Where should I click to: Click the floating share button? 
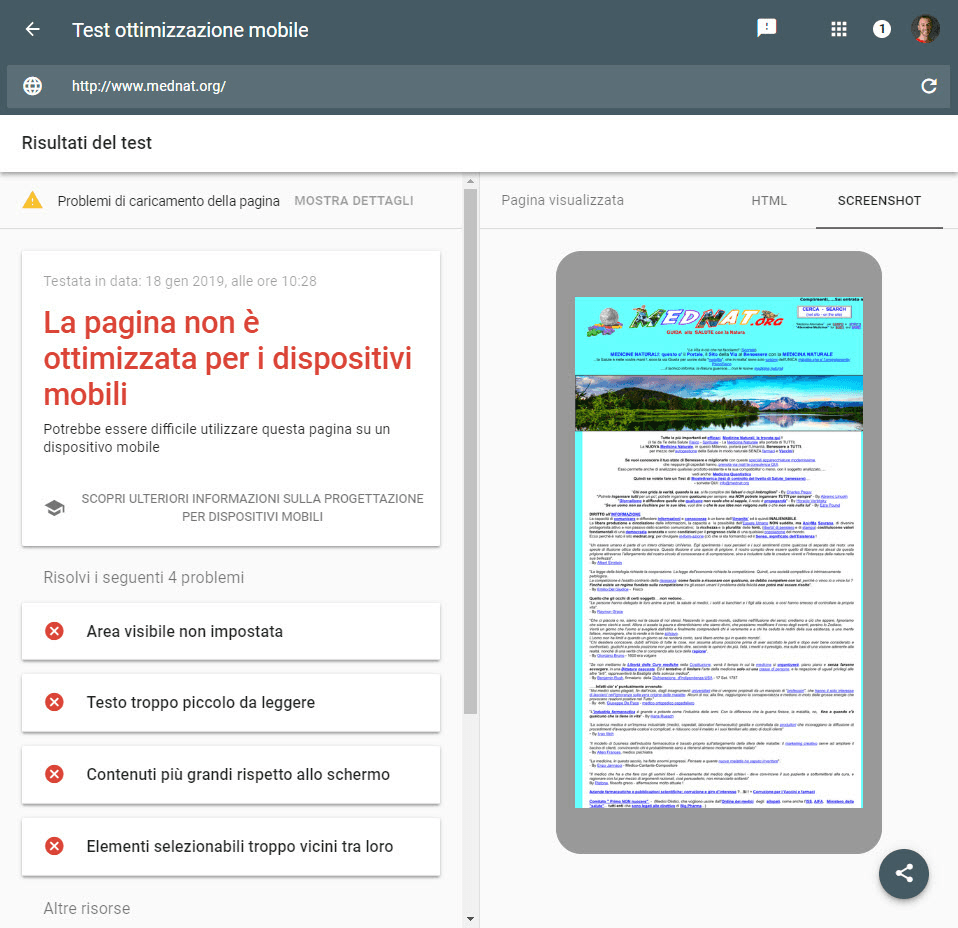pyautogui.click(x=904, y=872)
